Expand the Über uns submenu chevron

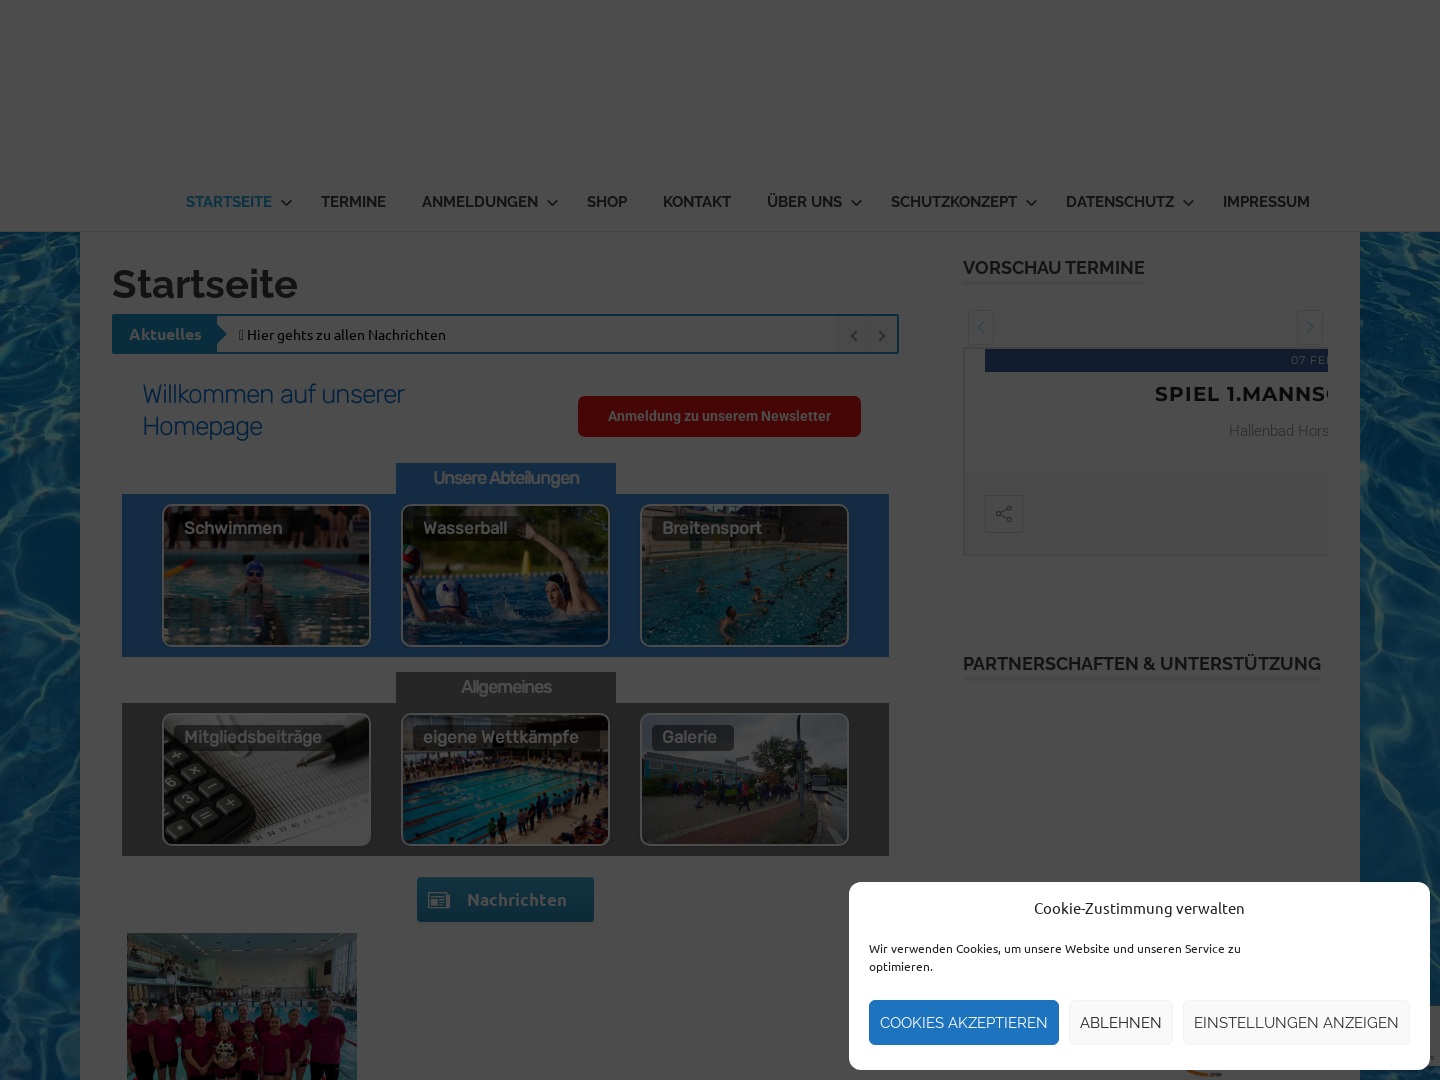point(856,203)
